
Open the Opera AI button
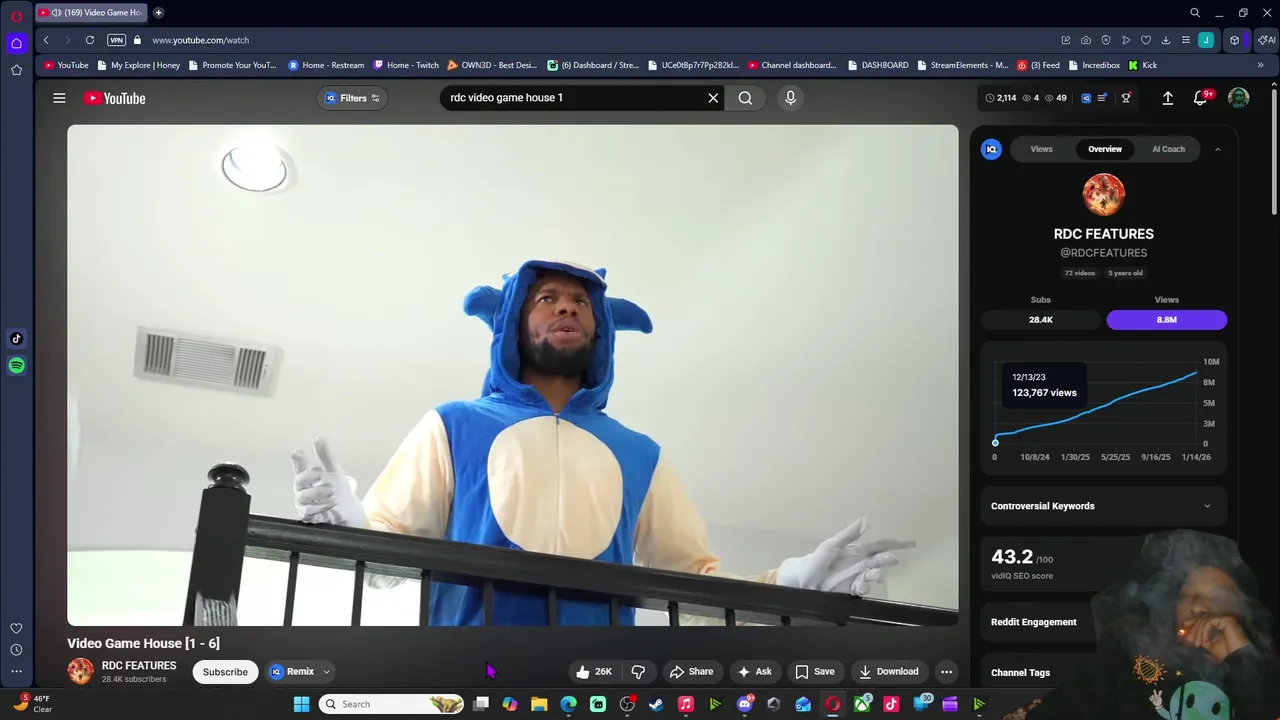coord(1266,40)
